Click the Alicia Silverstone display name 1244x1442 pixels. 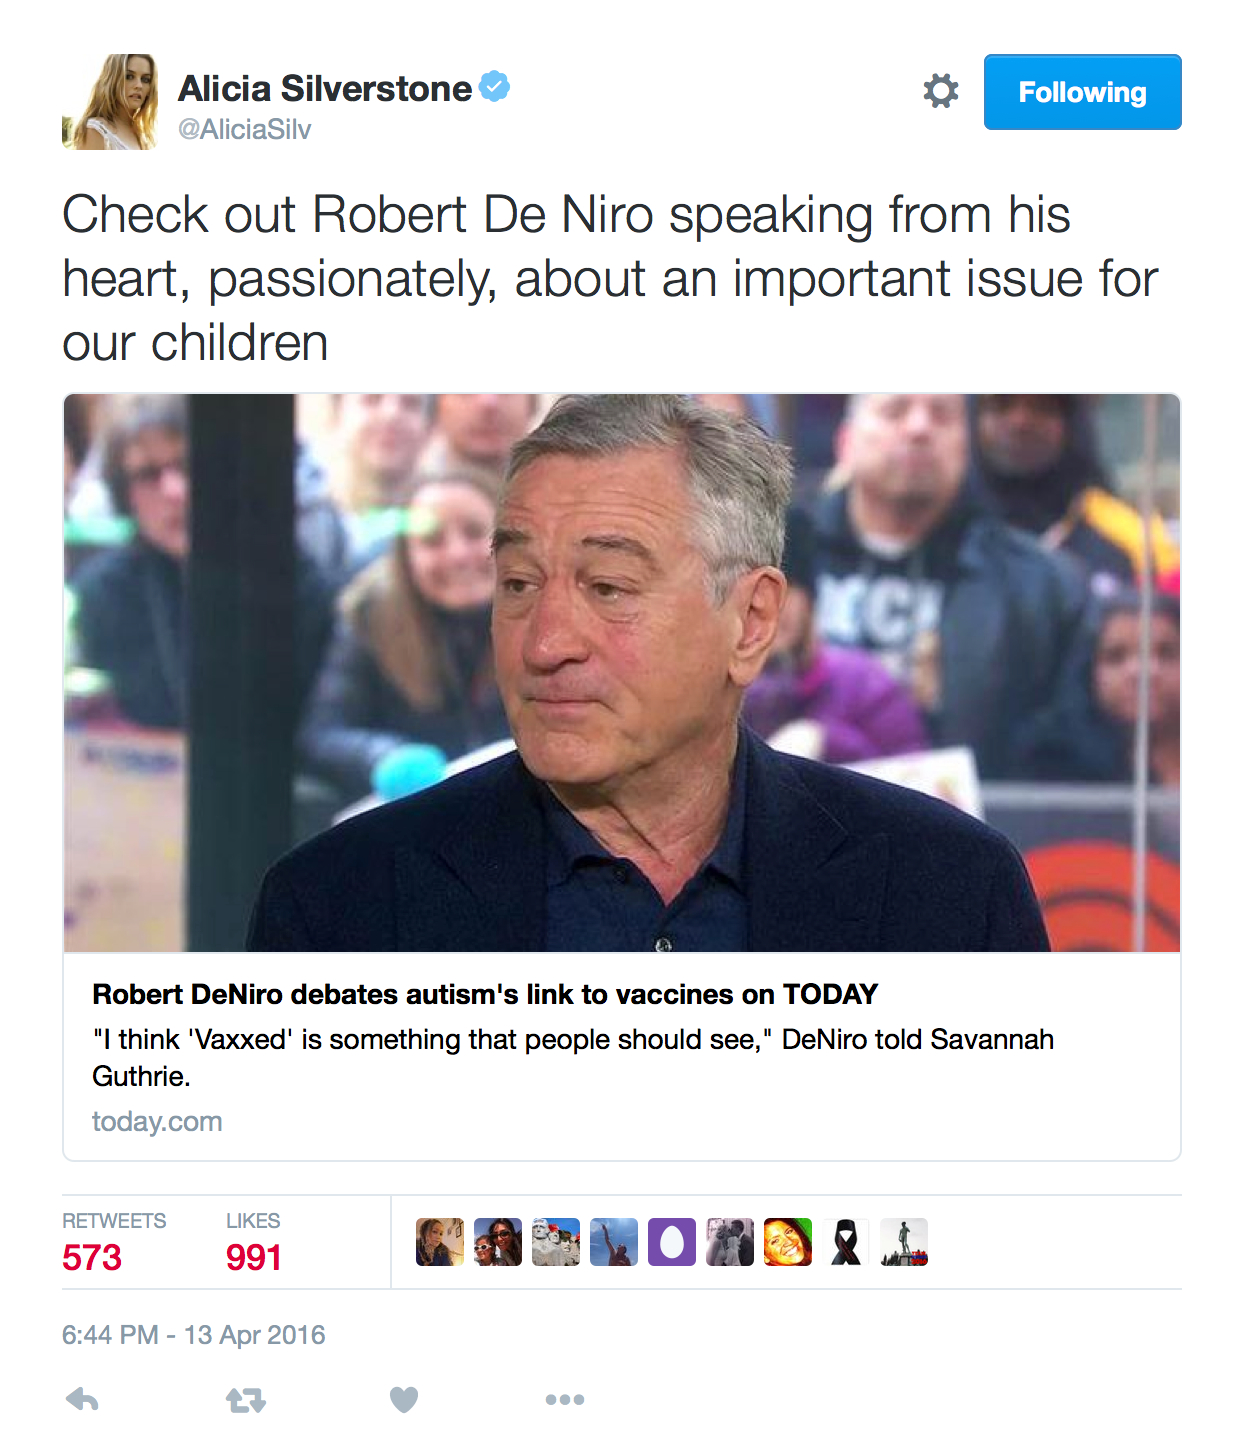(x=325, y=88)
